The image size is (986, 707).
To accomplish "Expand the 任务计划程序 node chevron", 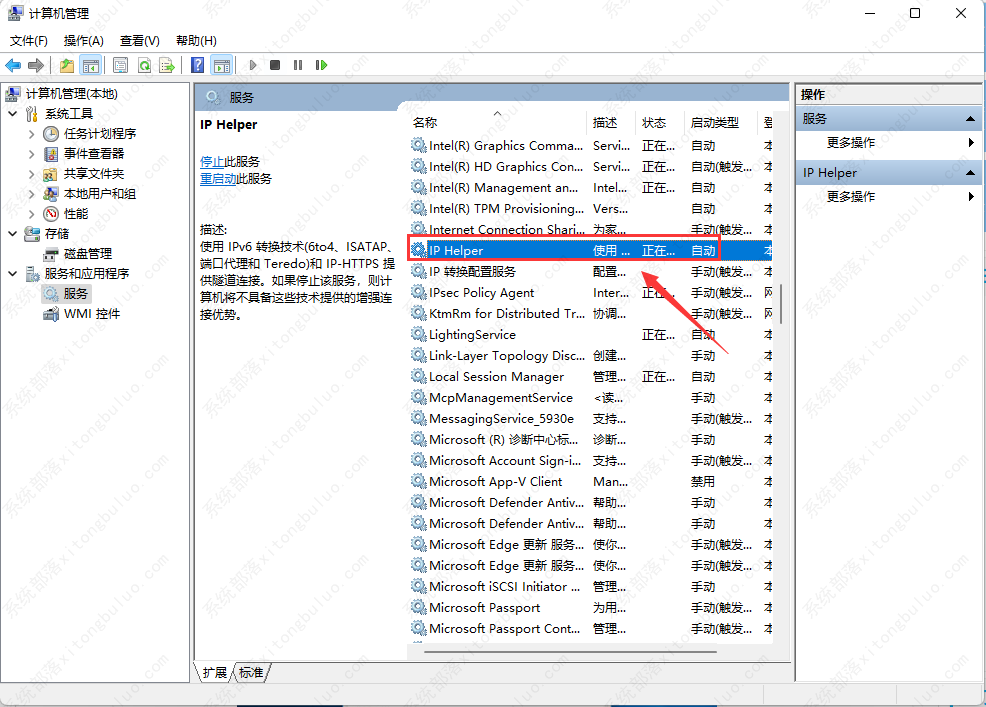I will 31,133.
